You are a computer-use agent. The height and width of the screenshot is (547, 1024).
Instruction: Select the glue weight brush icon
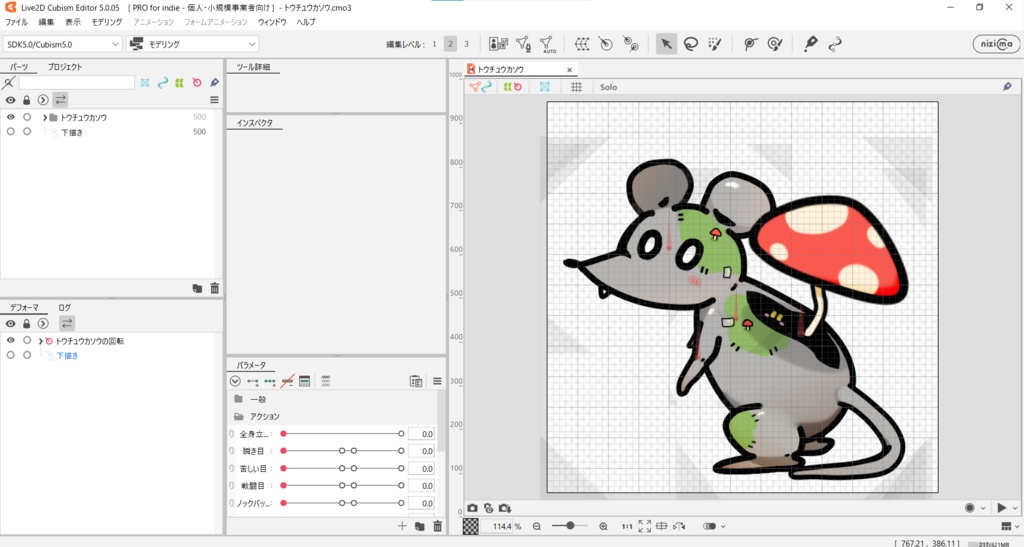(775, 44)
